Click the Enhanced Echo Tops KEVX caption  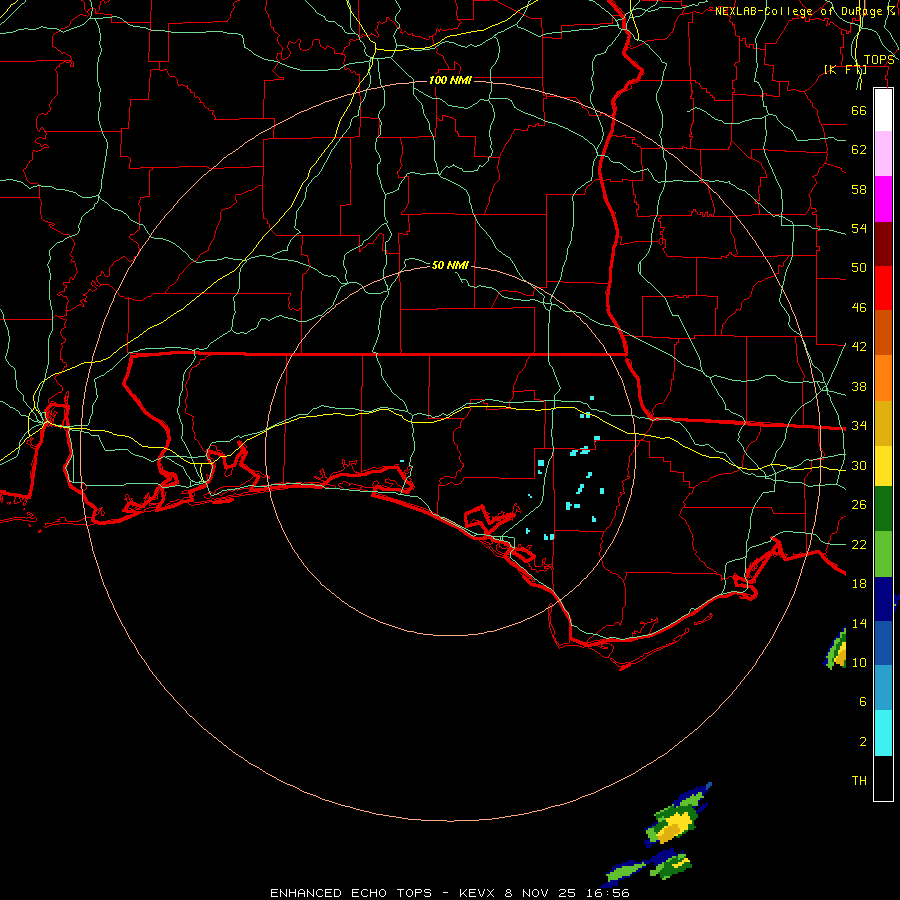pos(449,893)
